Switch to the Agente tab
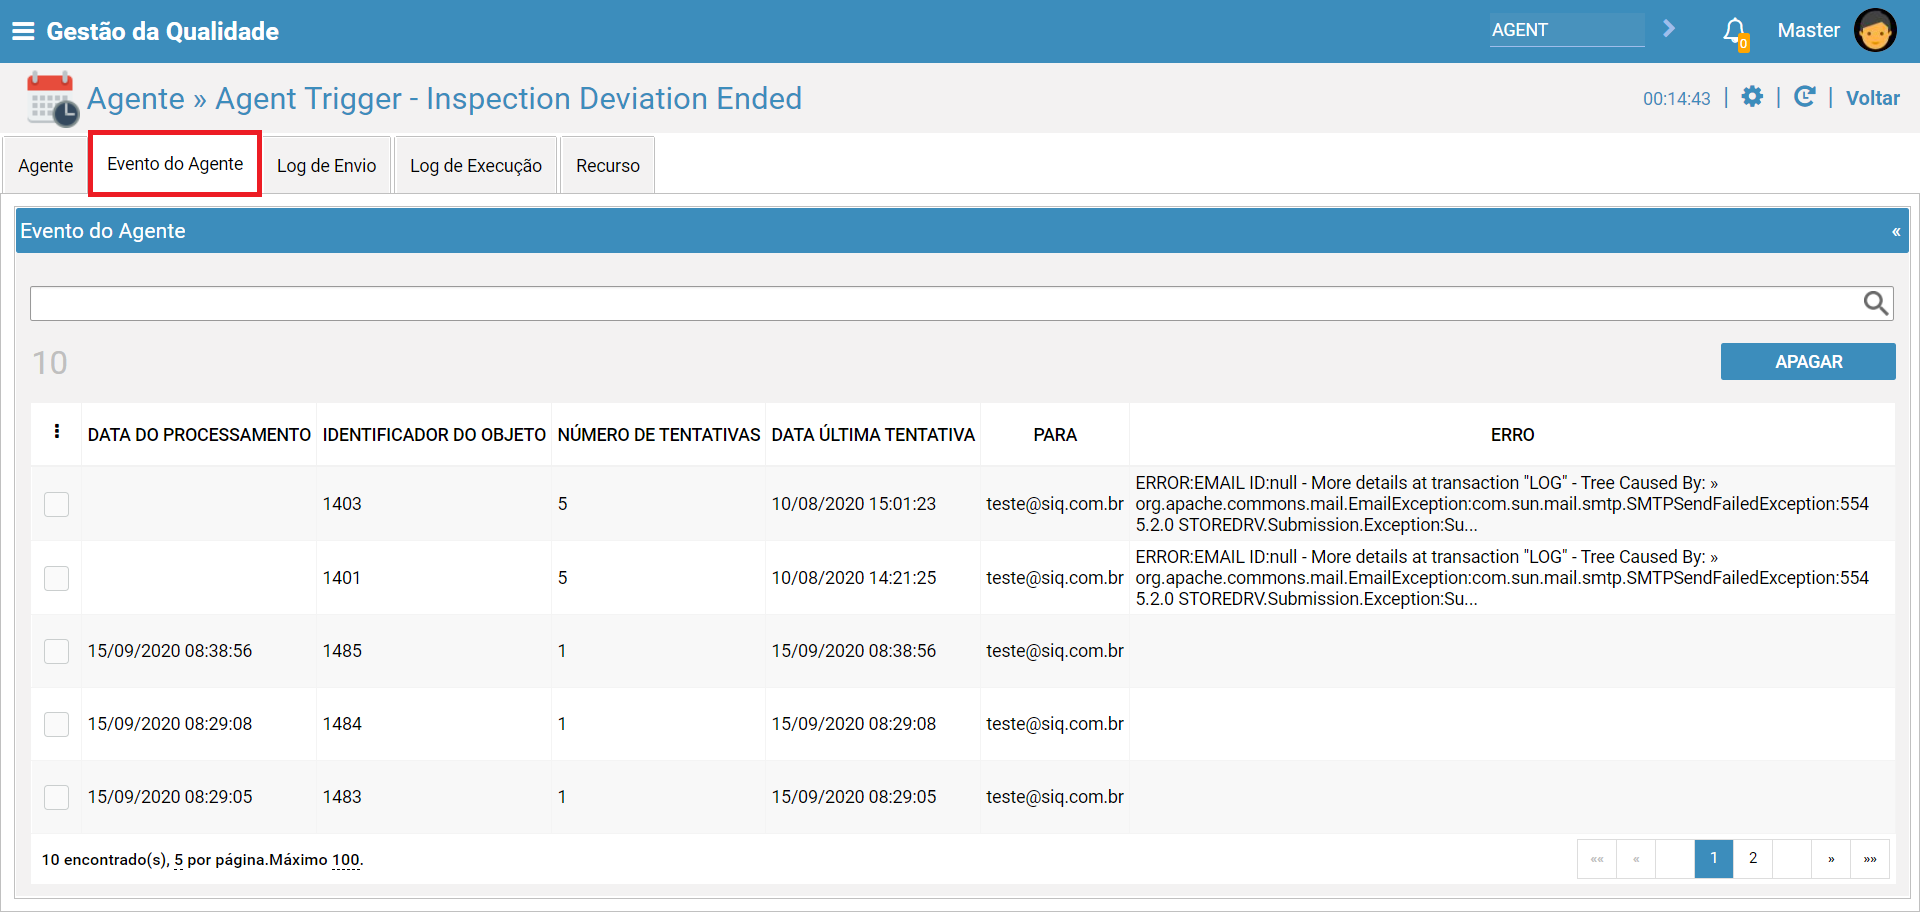The width and height of the screenshot is (1920, 918). point(46,165)
